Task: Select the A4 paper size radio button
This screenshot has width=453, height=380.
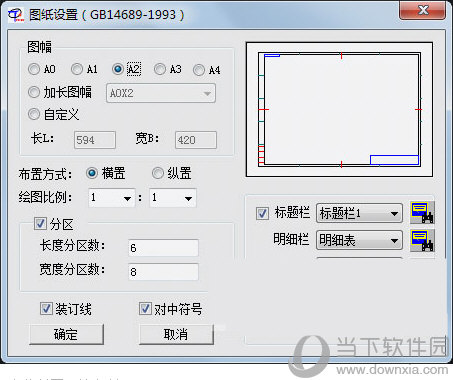Action: tap(199, 70)
